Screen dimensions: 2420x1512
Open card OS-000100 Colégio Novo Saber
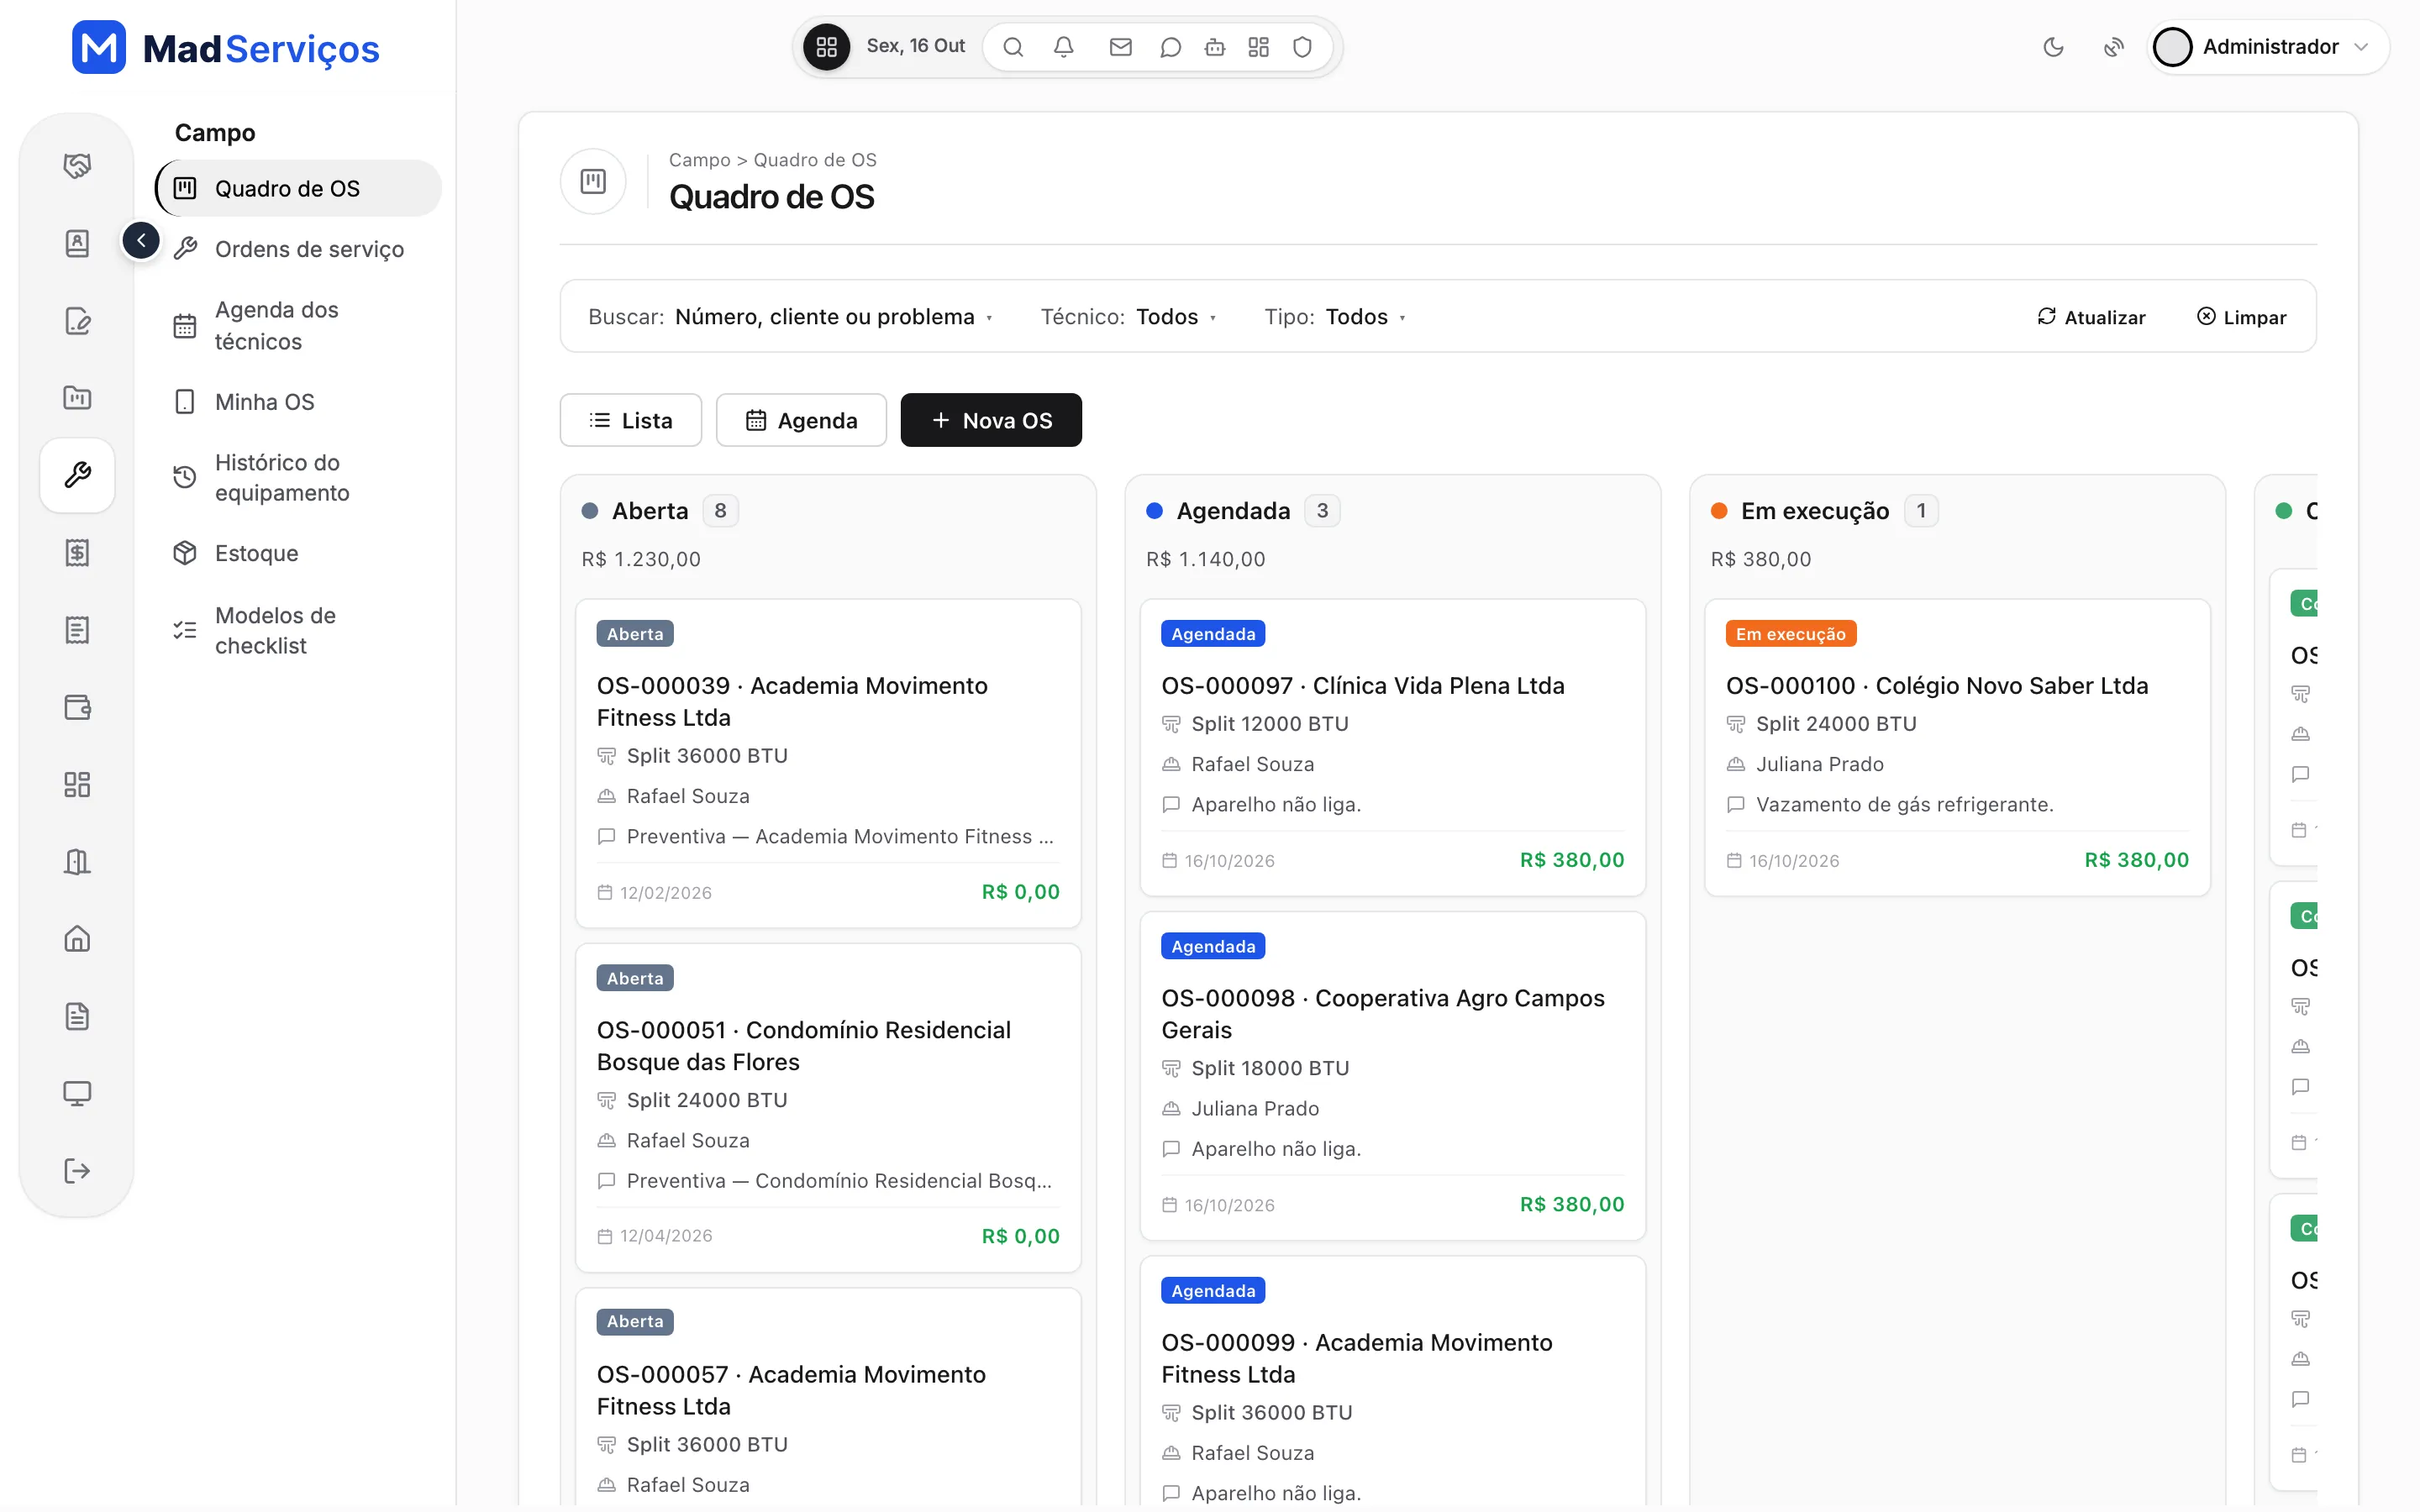click(x=1957, y=747)
